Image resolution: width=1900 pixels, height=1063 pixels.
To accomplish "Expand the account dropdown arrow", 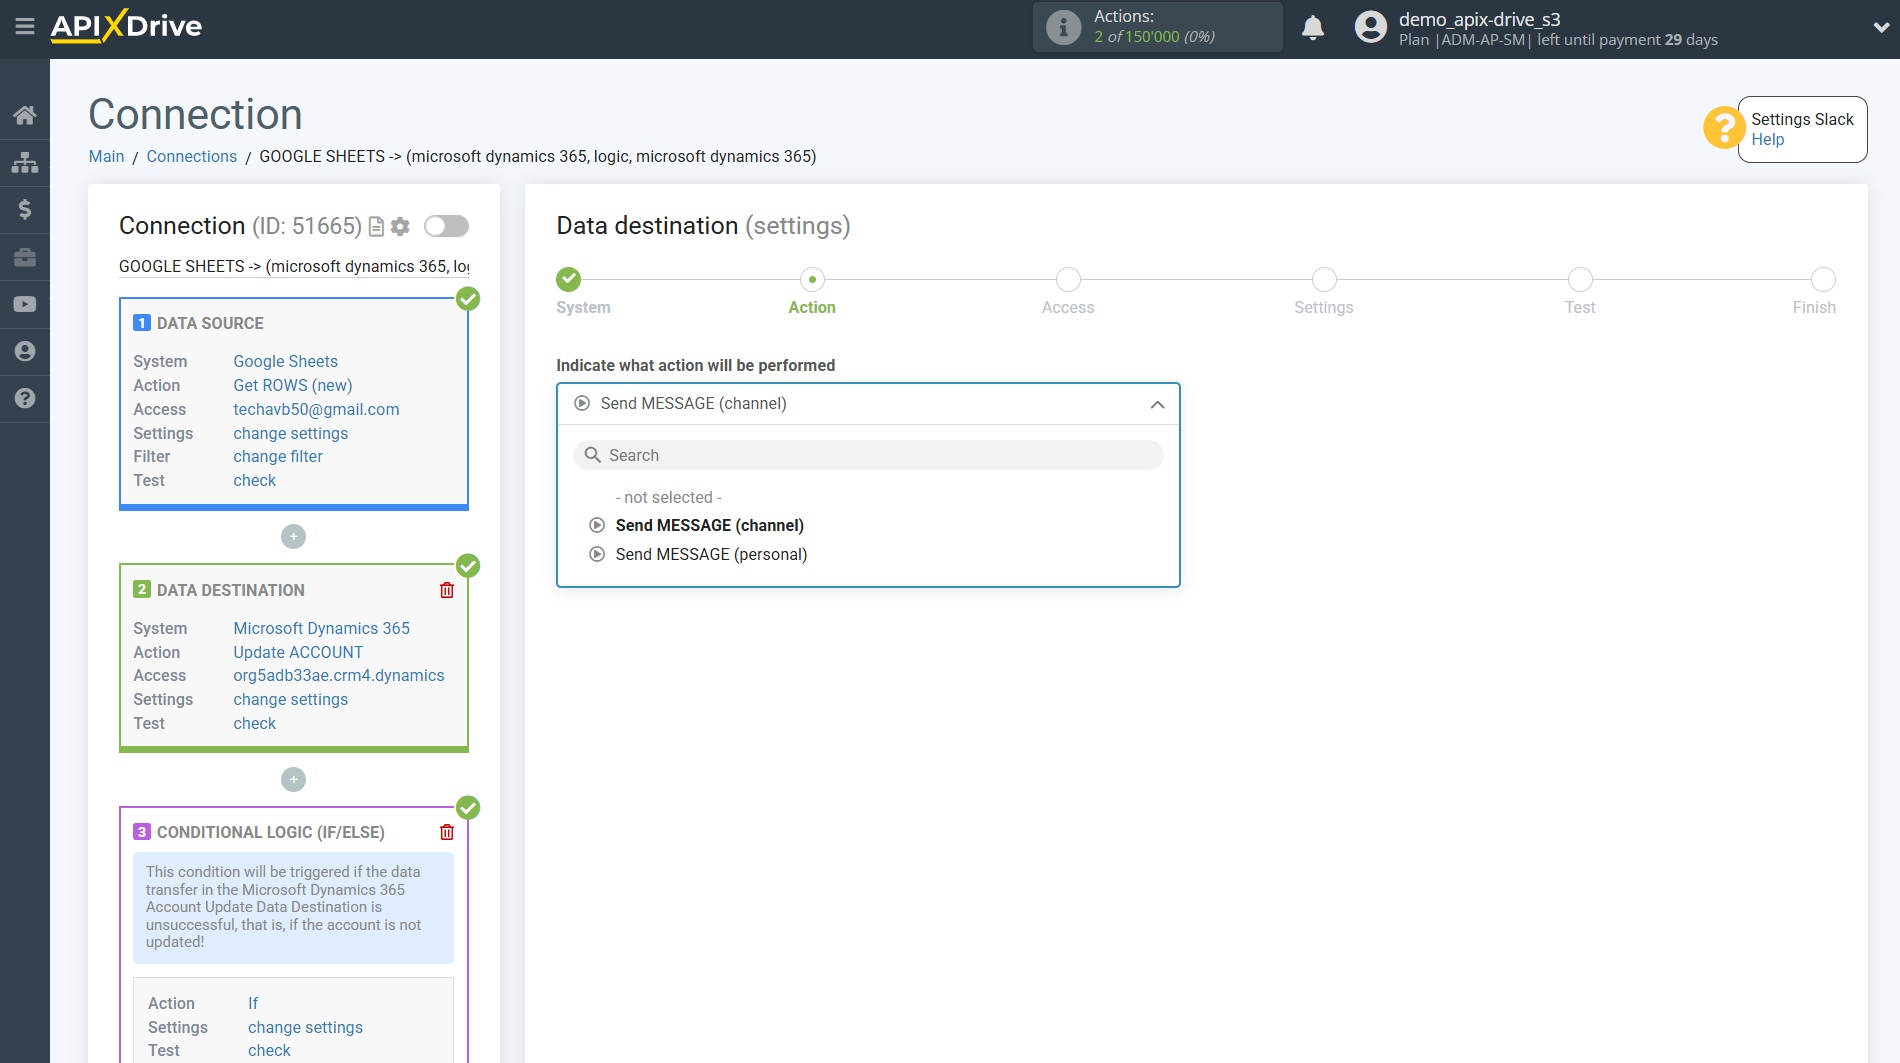I will (1880, 28).
